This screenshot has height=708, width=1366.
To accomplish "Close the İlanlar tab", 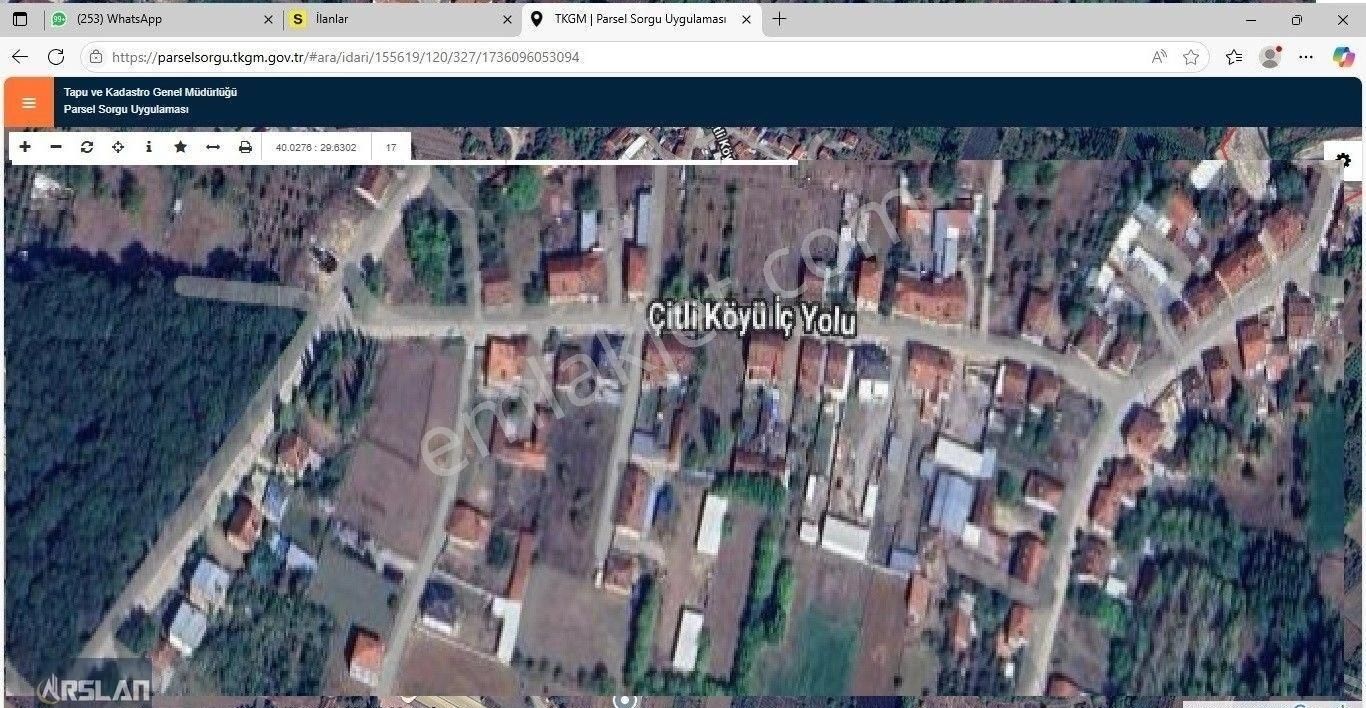I will point(508,19).
